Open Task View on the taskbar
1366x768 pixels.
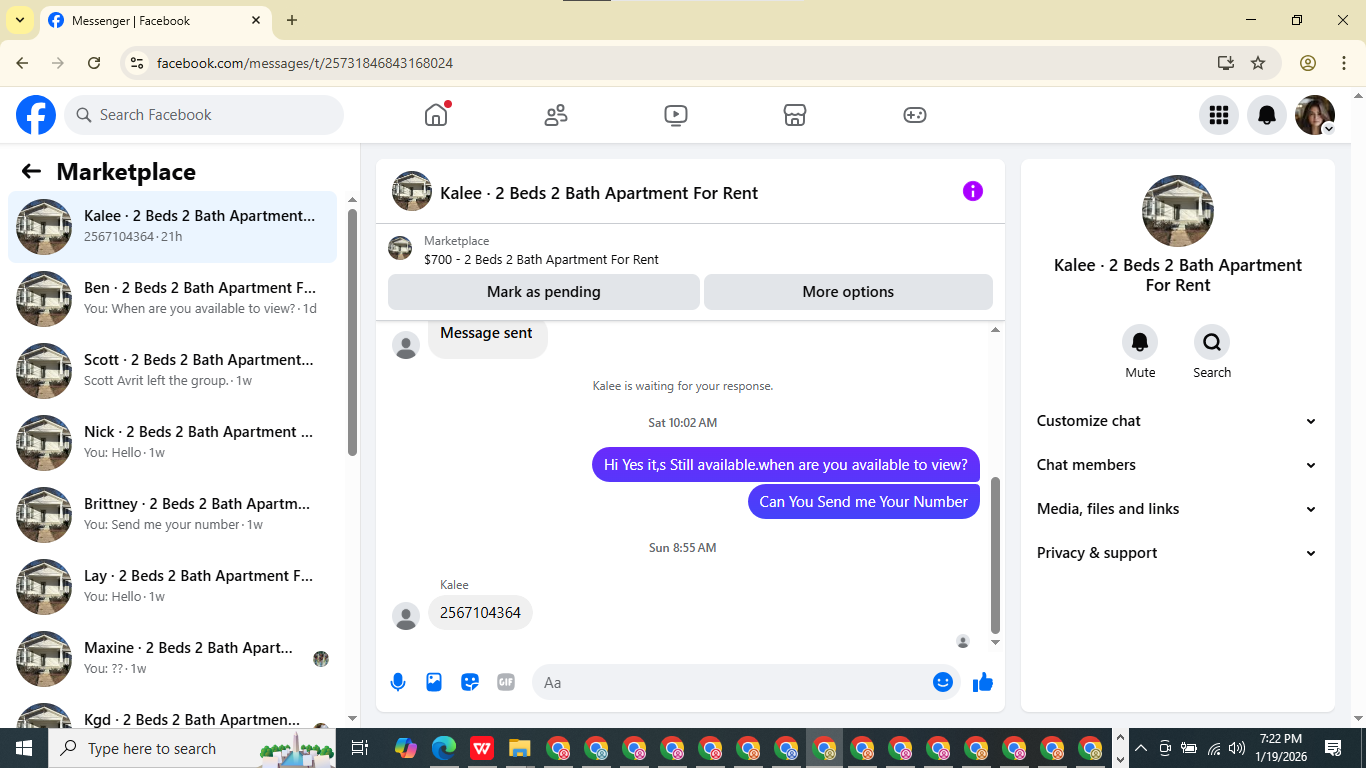tap(360, 748)
